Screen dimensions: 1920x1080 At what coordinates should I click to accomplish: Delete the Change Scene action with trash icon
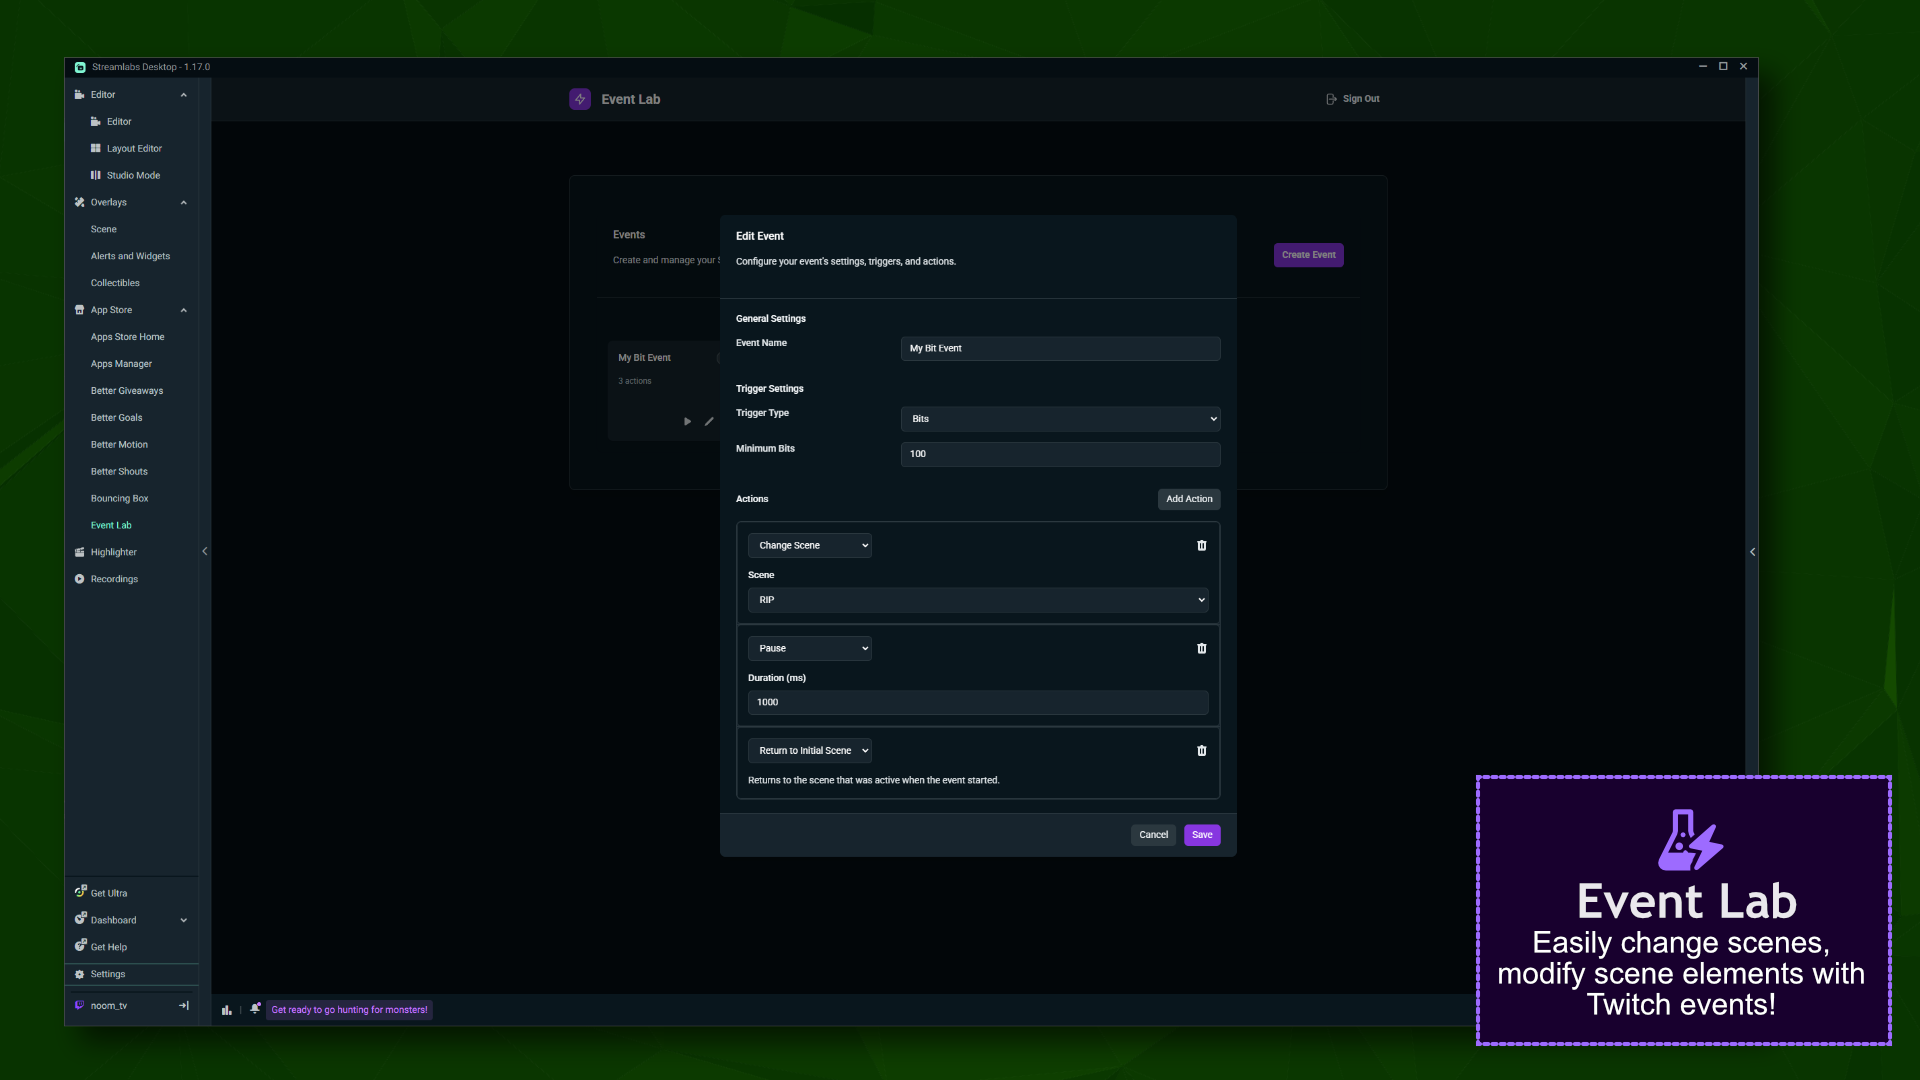[x=1201, y=545]
